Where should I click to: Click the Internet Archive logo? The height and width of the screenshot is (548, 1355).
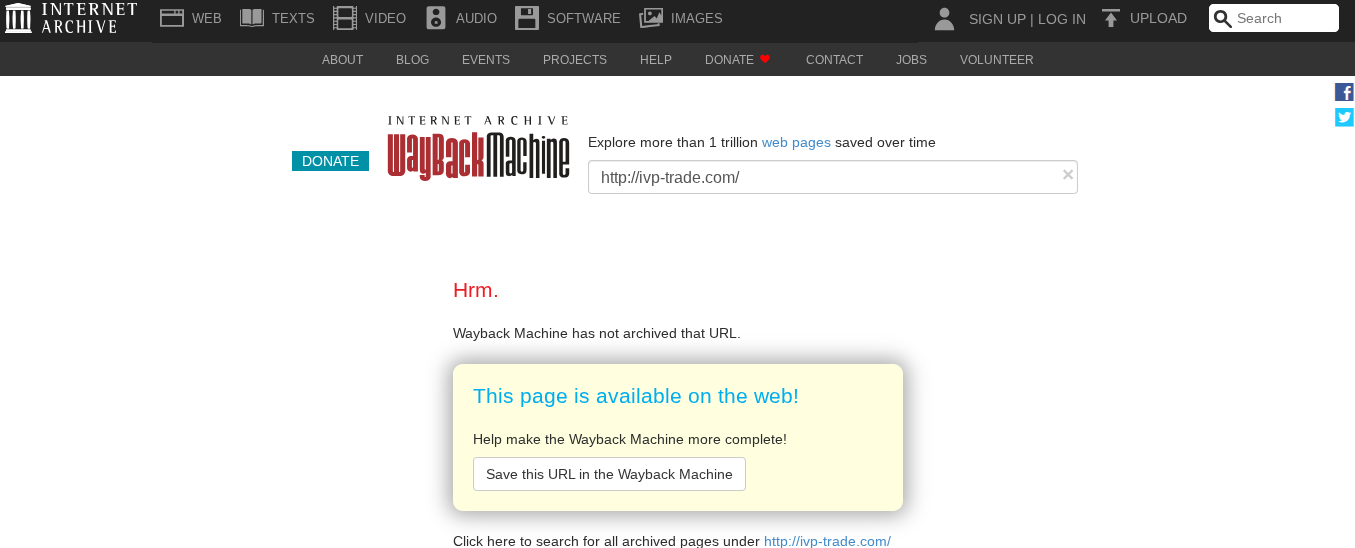[x=71, y=18]
